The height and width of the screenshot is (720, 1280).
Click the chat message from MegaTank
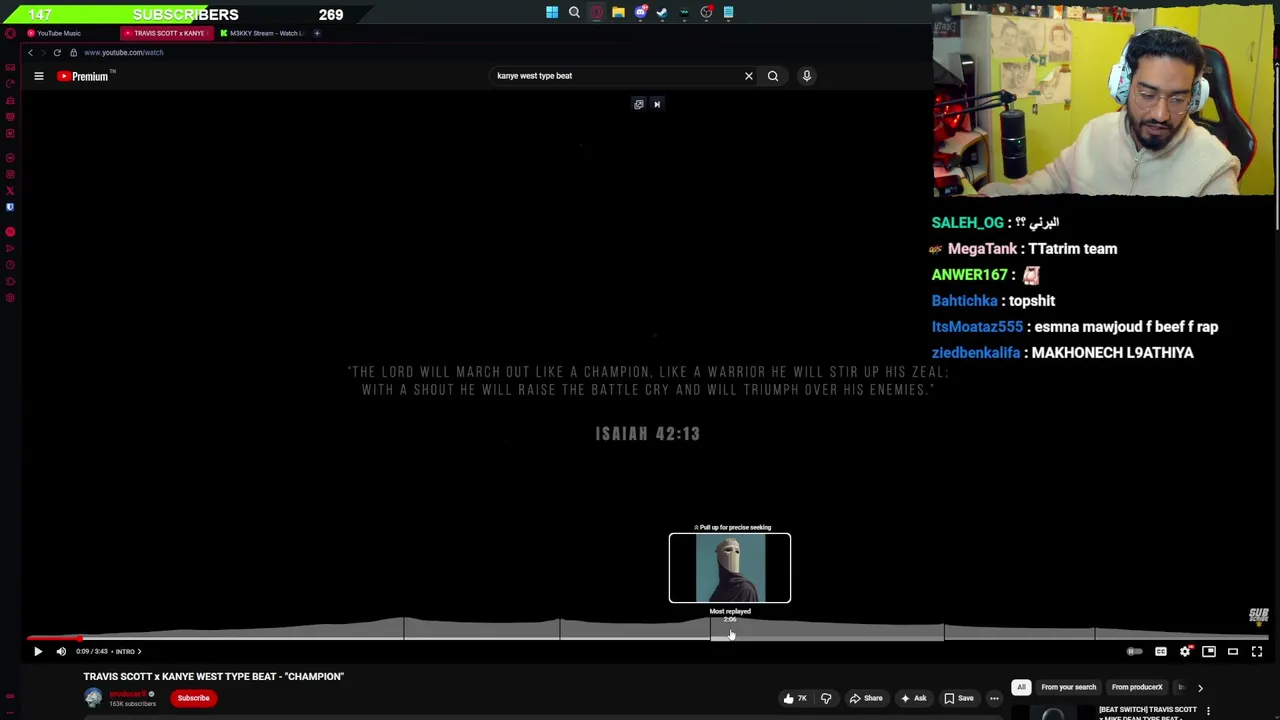tap(1024, 249)
